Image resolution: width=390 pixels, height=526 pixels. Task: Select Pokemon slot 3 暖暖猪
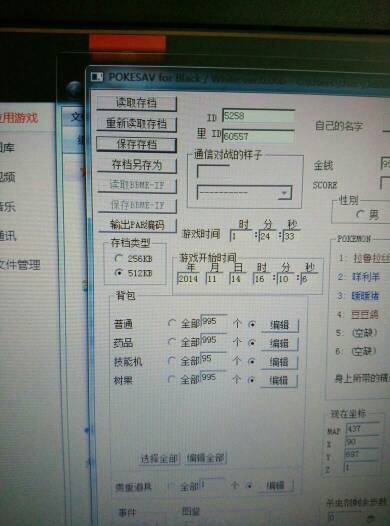tap(365, 296)
